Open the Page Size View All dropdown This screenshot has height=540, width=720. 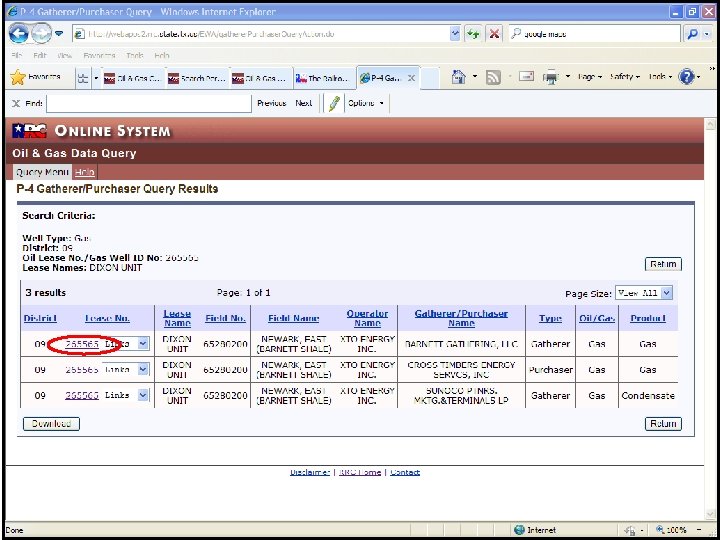coord(643,293)
